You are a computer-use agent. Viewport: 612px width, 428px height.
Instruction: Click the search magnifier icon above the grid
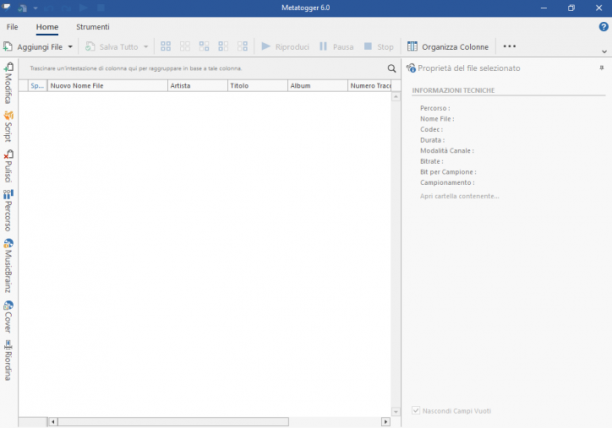pyautogui.click(x=392, y=69)
